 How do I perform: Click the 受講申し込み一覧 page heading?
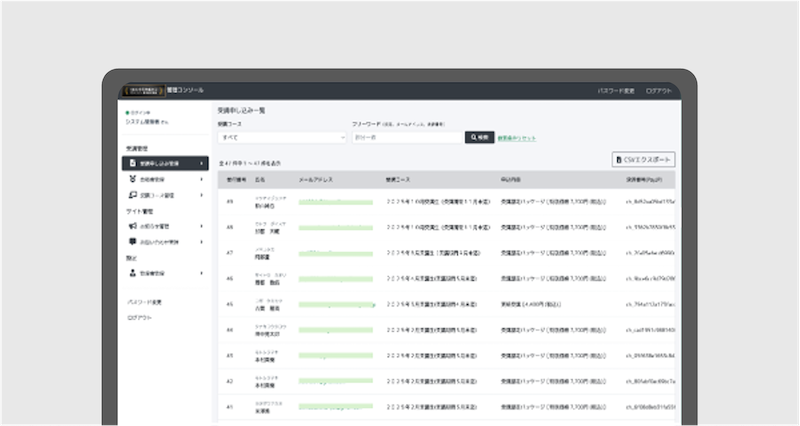pyautogui.click(x=241, y=110)
